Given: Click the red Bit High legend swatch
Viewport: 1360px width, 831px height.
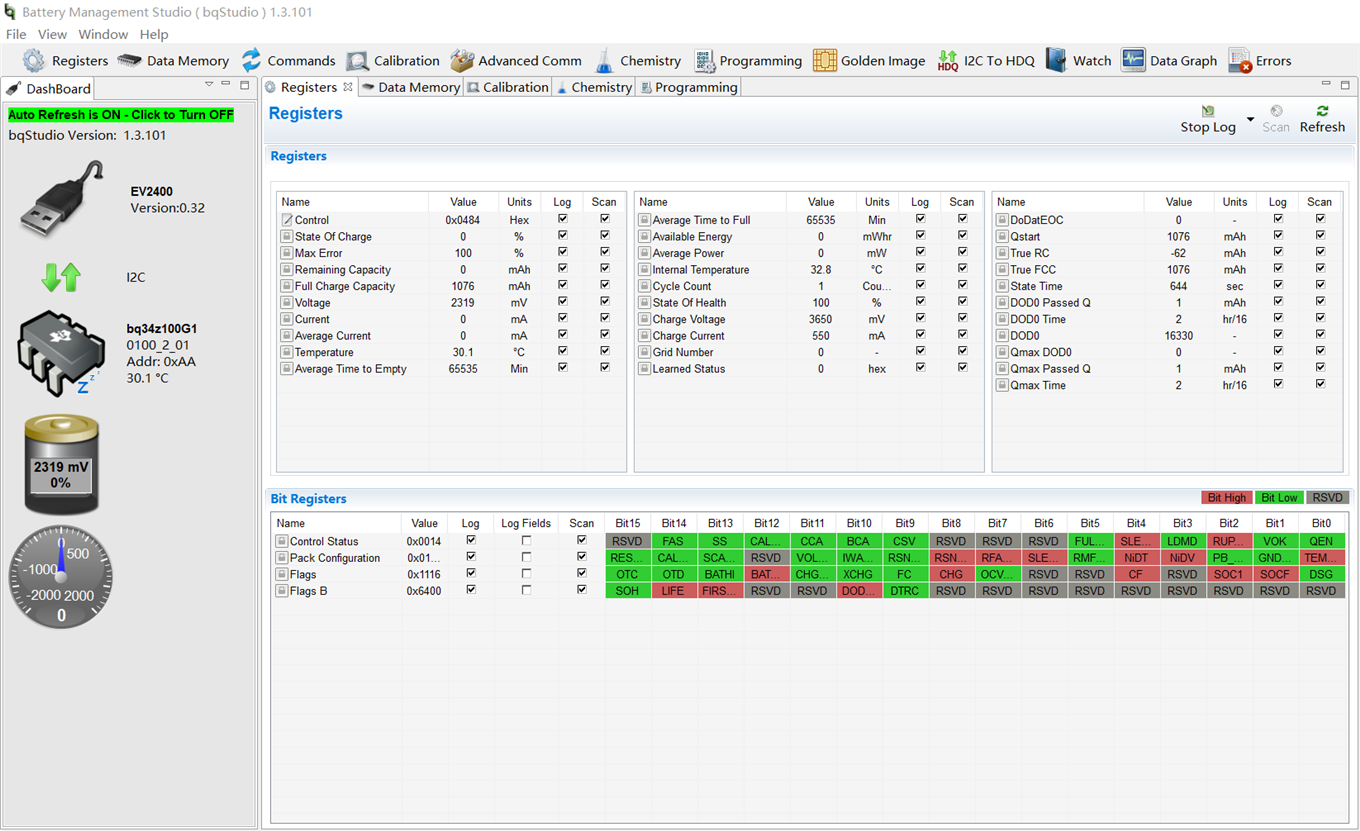Looking at the screenshot, I should click(1227, 497).
